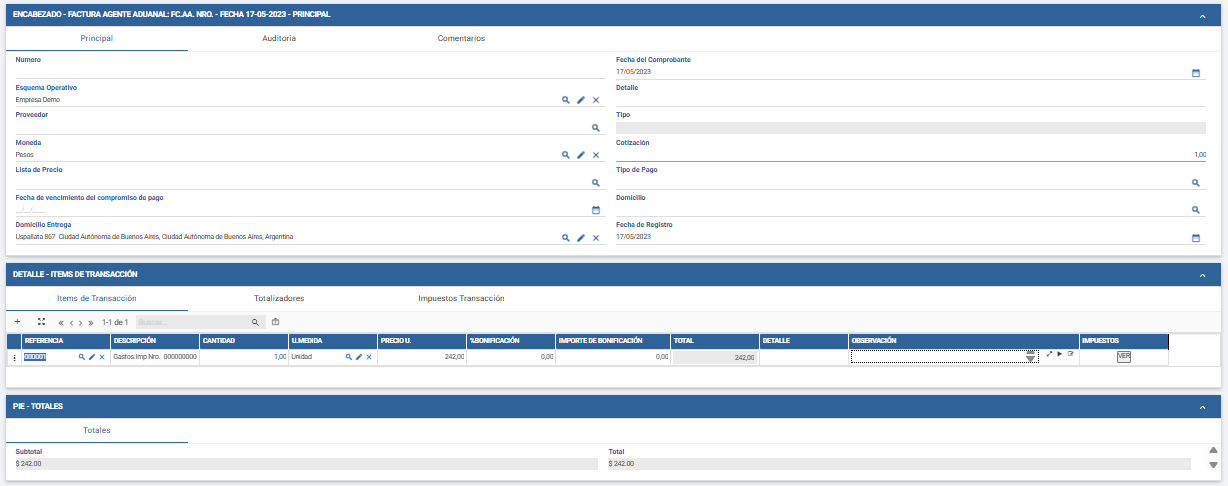Collapse Detalle Items de Transacción section
The height and width of the screenshot is (486, 1228).
pyautogui.click(x=1201, y=274)
